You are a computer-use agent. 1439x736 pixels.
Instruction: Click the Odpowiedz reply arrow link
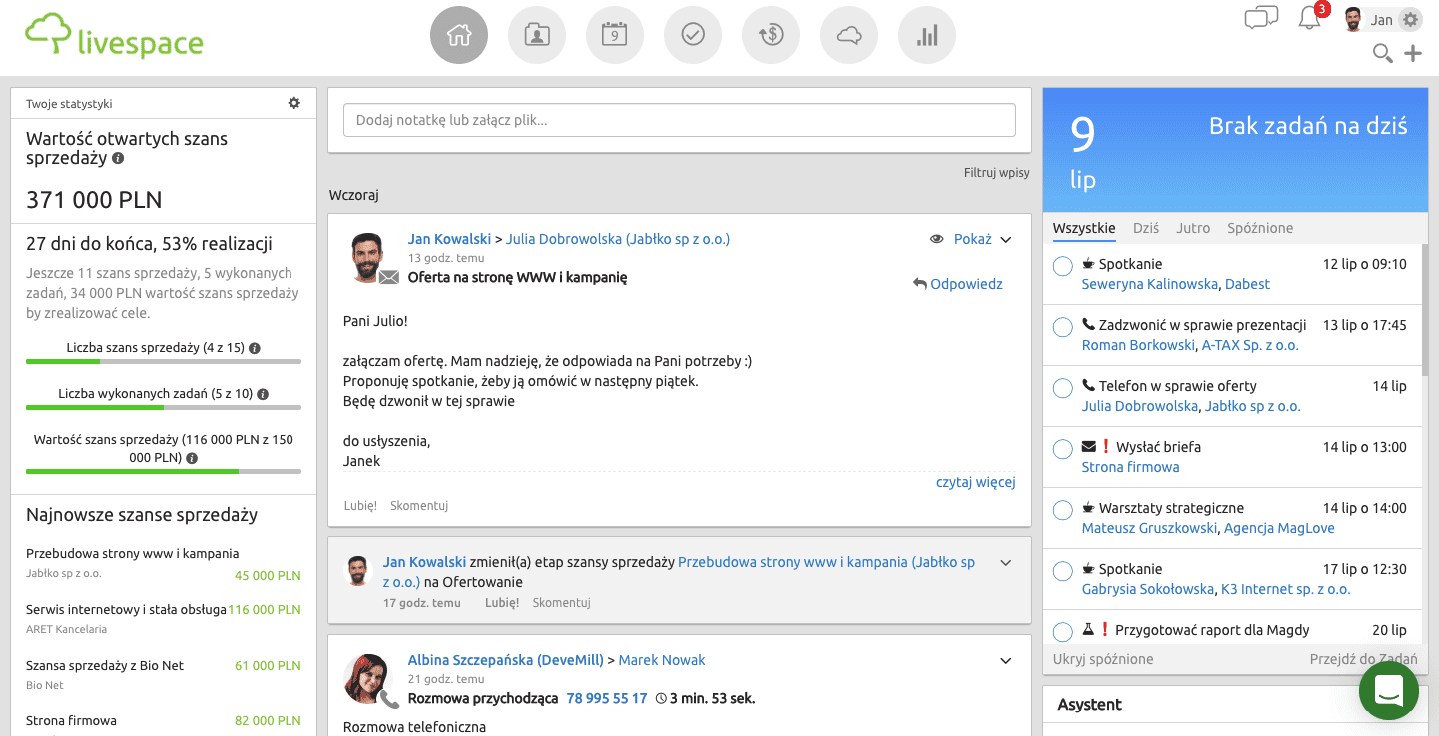tap(957, 284)
